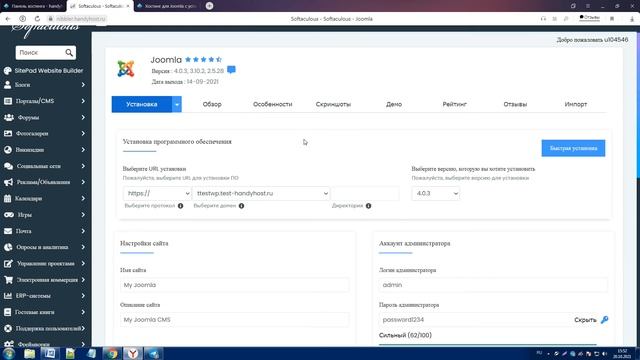Switch to the Отзывы tab
The height and width of the screenshot is (360, 640).
coord(515,104)
